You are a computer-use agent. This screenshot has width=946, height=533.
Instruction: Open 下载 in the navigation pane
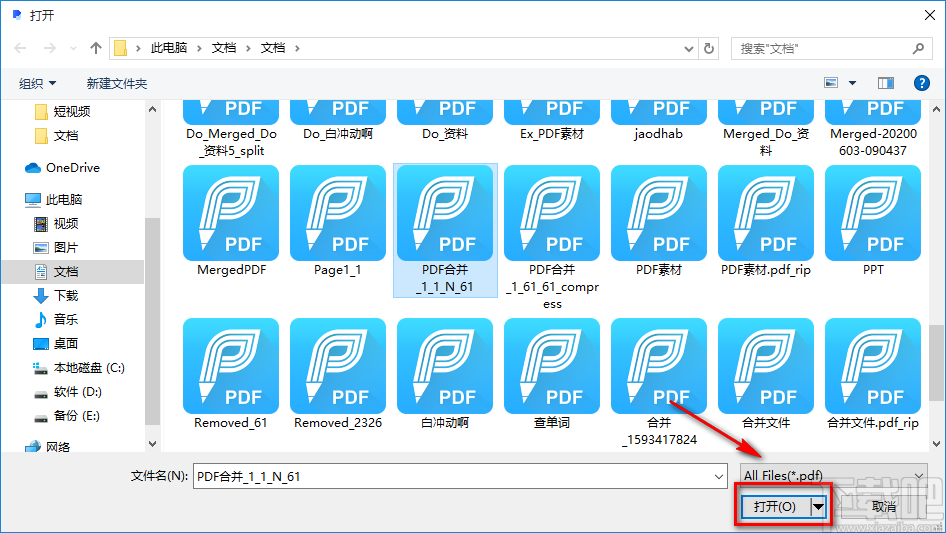pyautogui.click(x=56, y=296)
